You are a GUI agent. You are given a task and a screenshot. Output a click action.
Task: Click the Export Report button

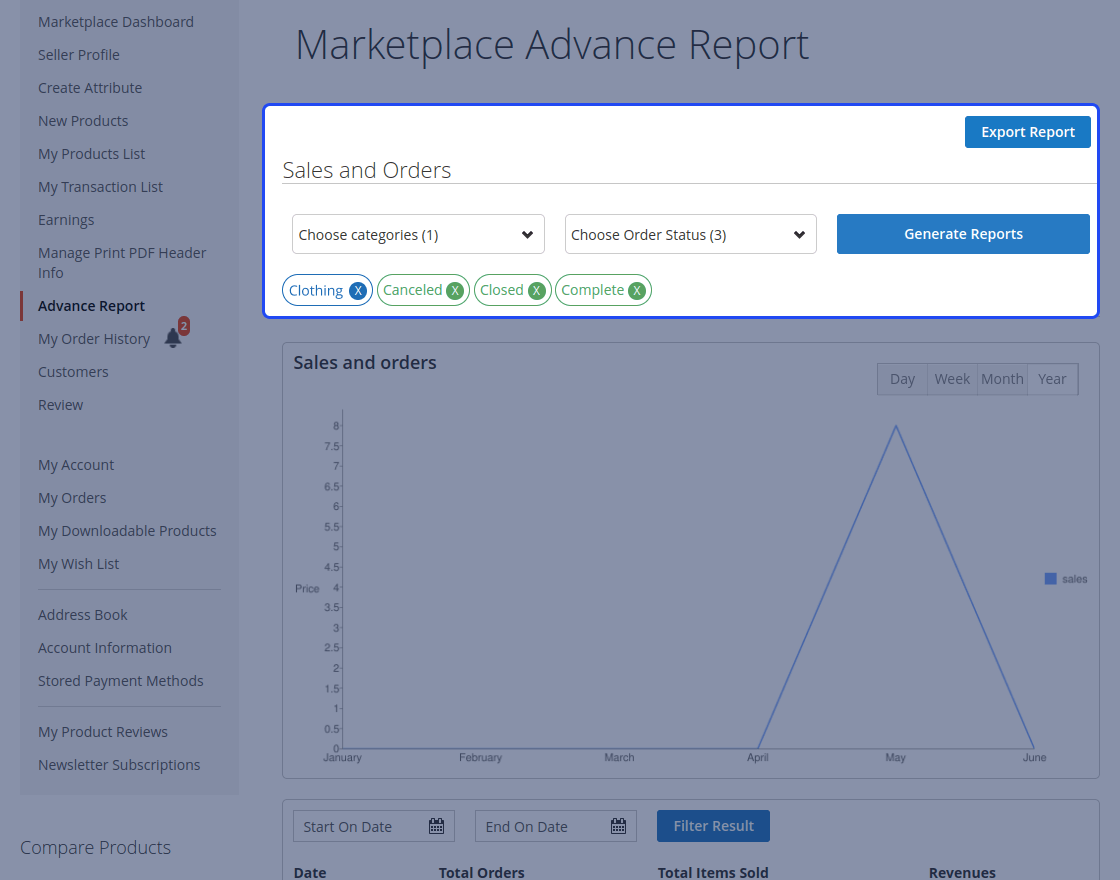pyautogui.click(x=1027, y=132)
